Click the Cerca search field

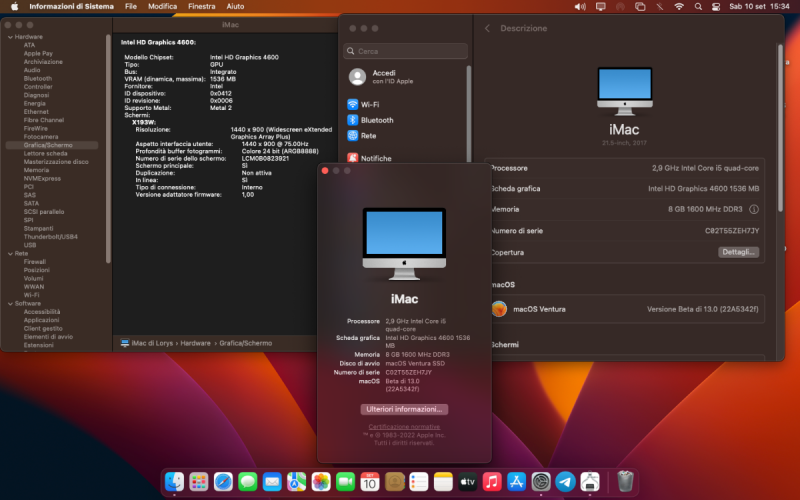point(405,50)
